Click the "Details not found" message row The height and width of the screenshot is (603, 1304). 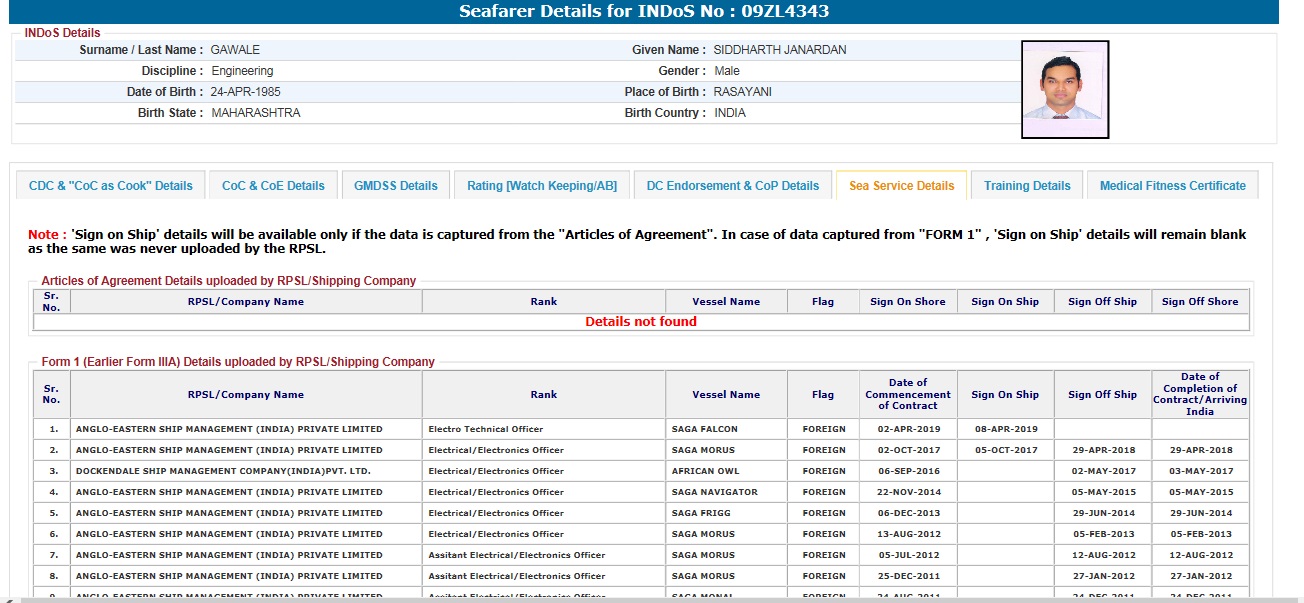[x=640, y=322]
